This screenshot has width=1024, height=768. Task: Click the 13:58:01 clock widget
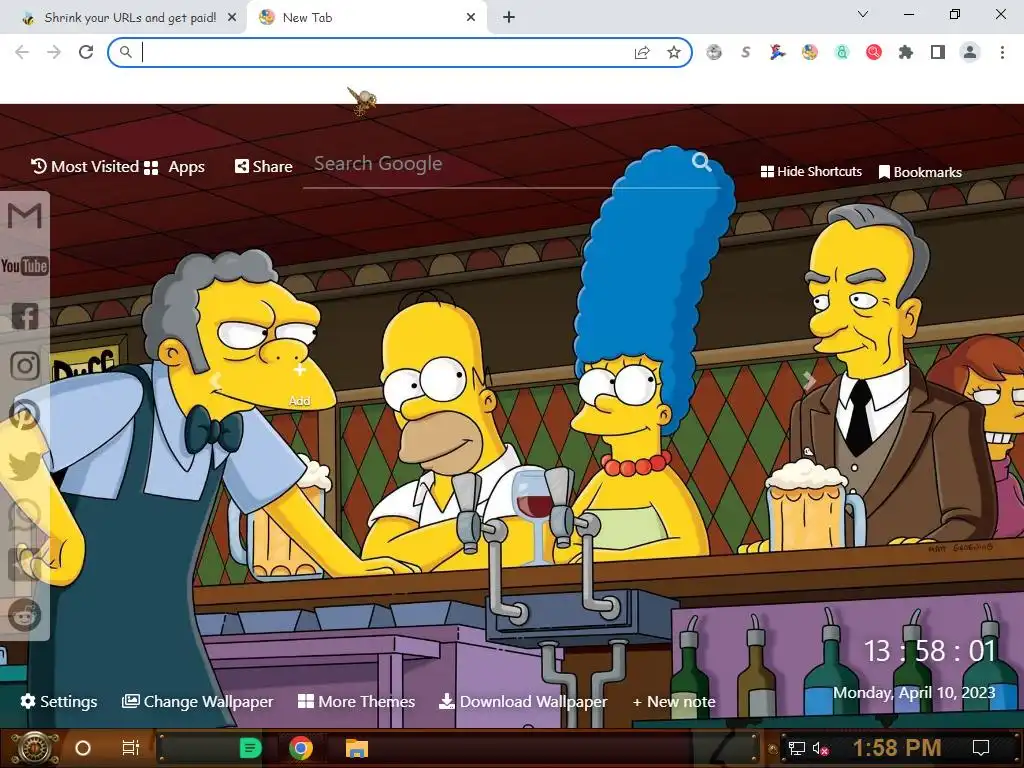click(x=930, y=650)
